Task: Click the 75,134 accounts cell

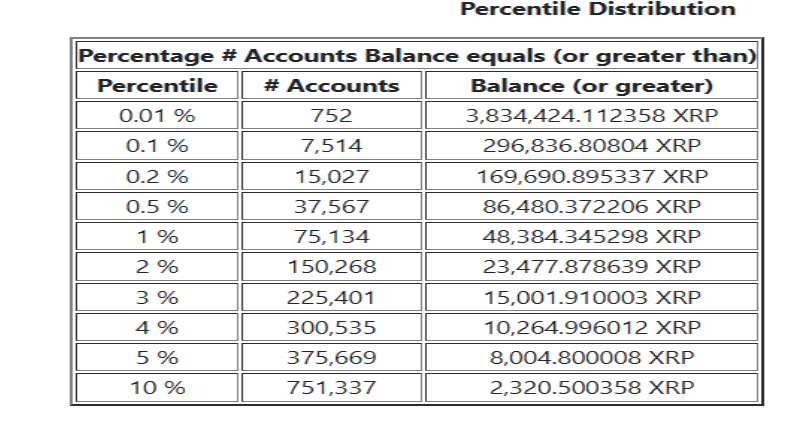Action: coord(331,236)
